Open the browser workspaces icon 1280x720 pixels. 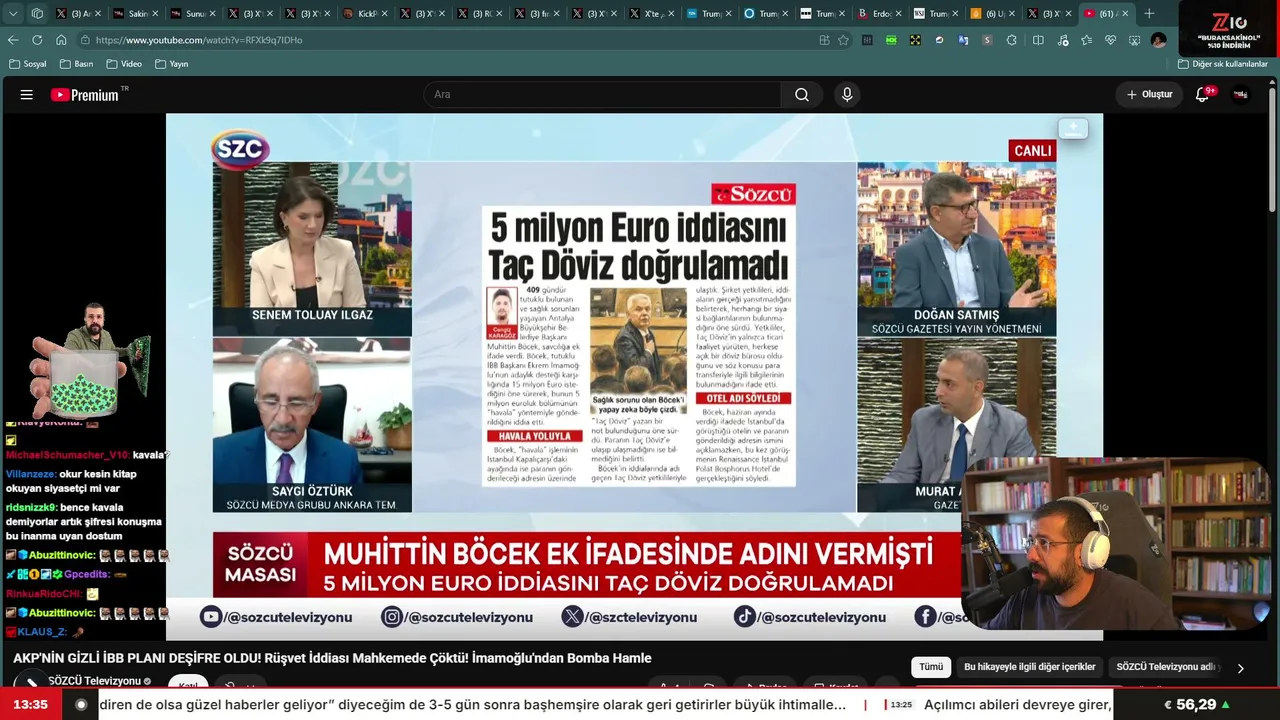pyautogui.click(x=37, y=14)
